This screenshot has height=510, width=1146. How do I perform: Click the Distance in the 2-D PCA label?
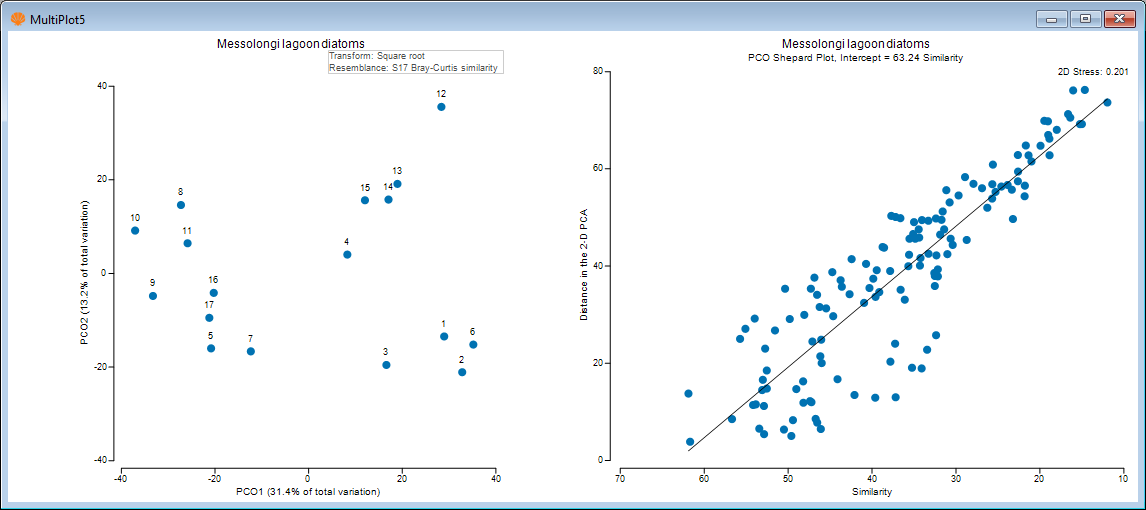click(584, 265)
